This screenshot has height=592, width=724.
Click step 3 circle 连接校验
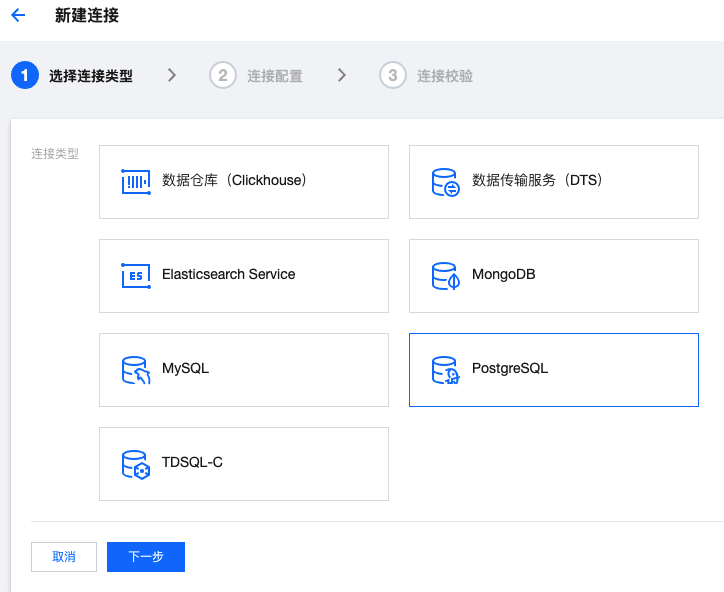pyautogui.click(x=393, y=75)
